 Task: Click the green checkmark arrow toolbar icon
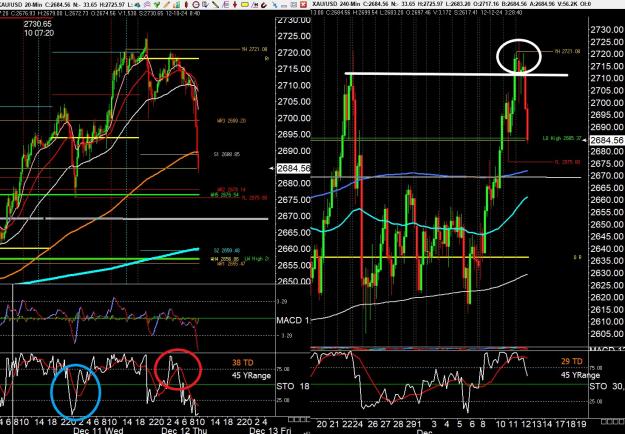click(x=157, y=5)
